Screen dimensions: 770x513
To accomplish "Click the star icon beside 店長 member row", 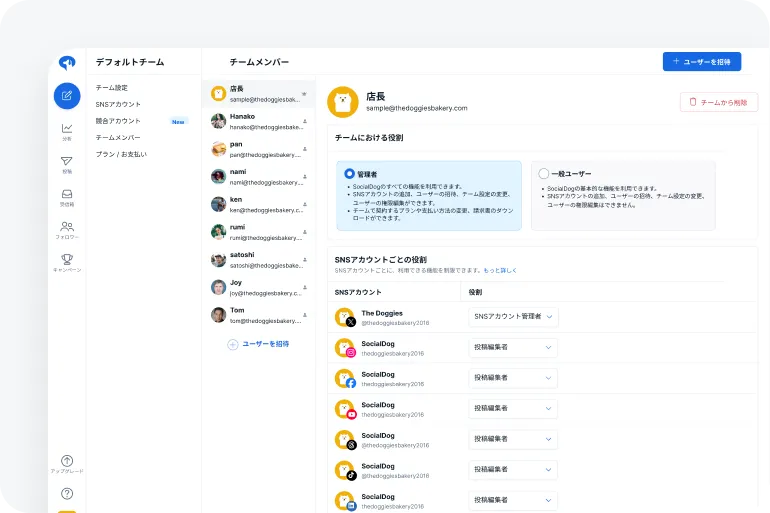I will click(304, 94).
